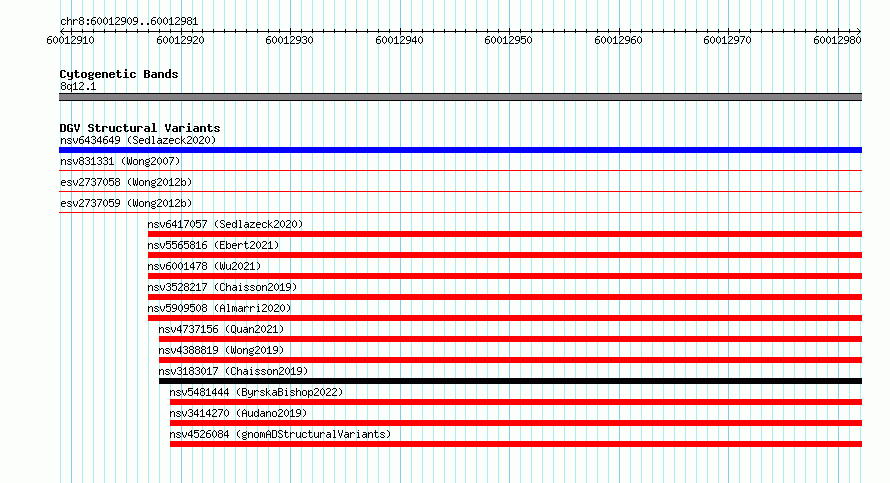The width and height of the screenshot is (890, 483).
Task: Click the chr8:60012909..60012981 region label
Action: point(129,22)
